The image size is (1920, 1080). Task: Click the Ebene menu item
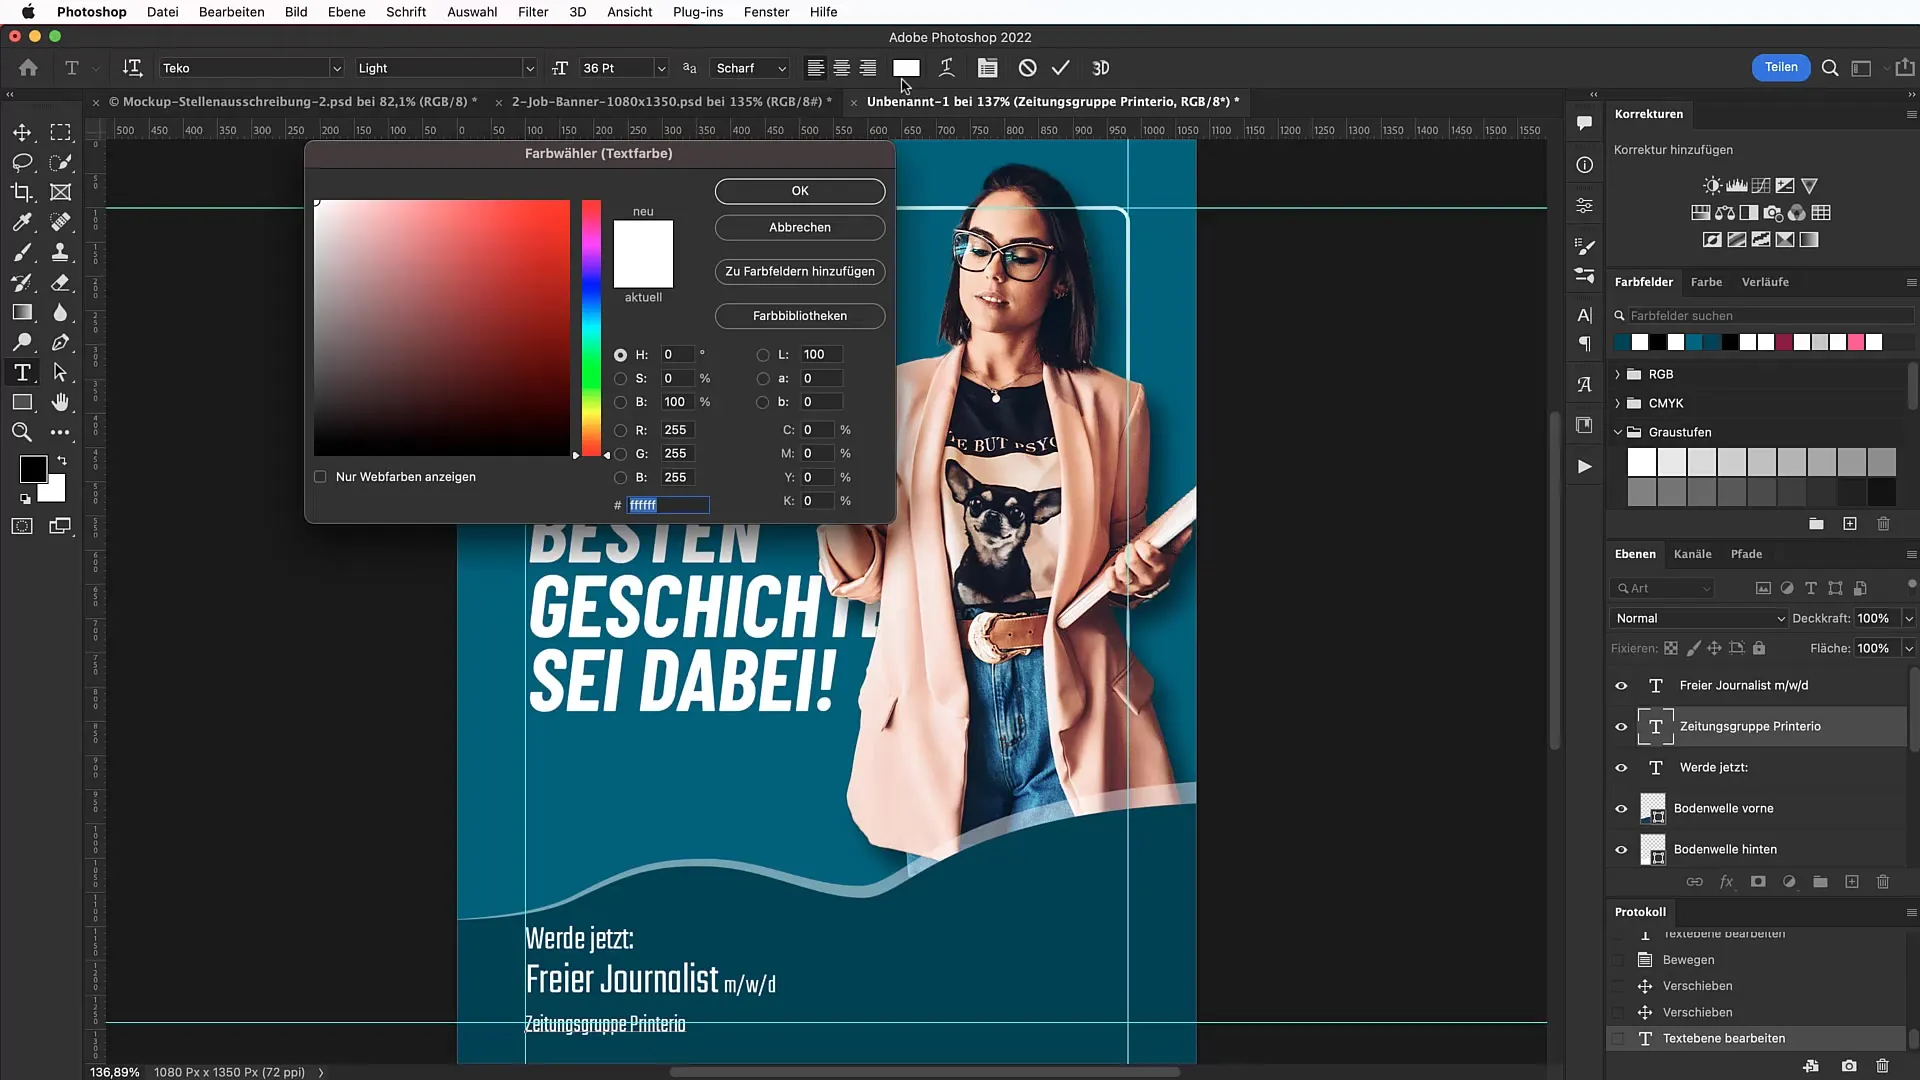(345, 12)
